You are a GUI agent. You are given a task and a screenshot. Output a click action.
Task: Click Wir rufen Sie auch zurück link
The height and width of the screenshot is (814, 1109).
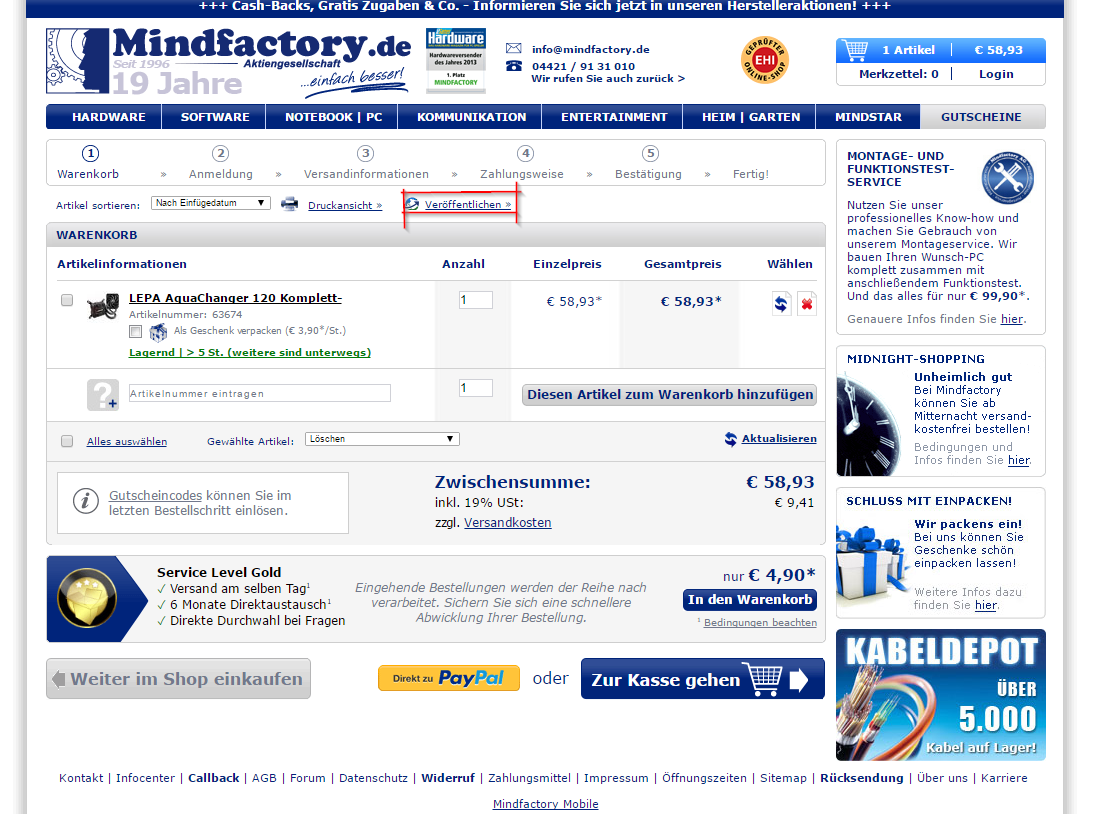click(x=608, y=79)
